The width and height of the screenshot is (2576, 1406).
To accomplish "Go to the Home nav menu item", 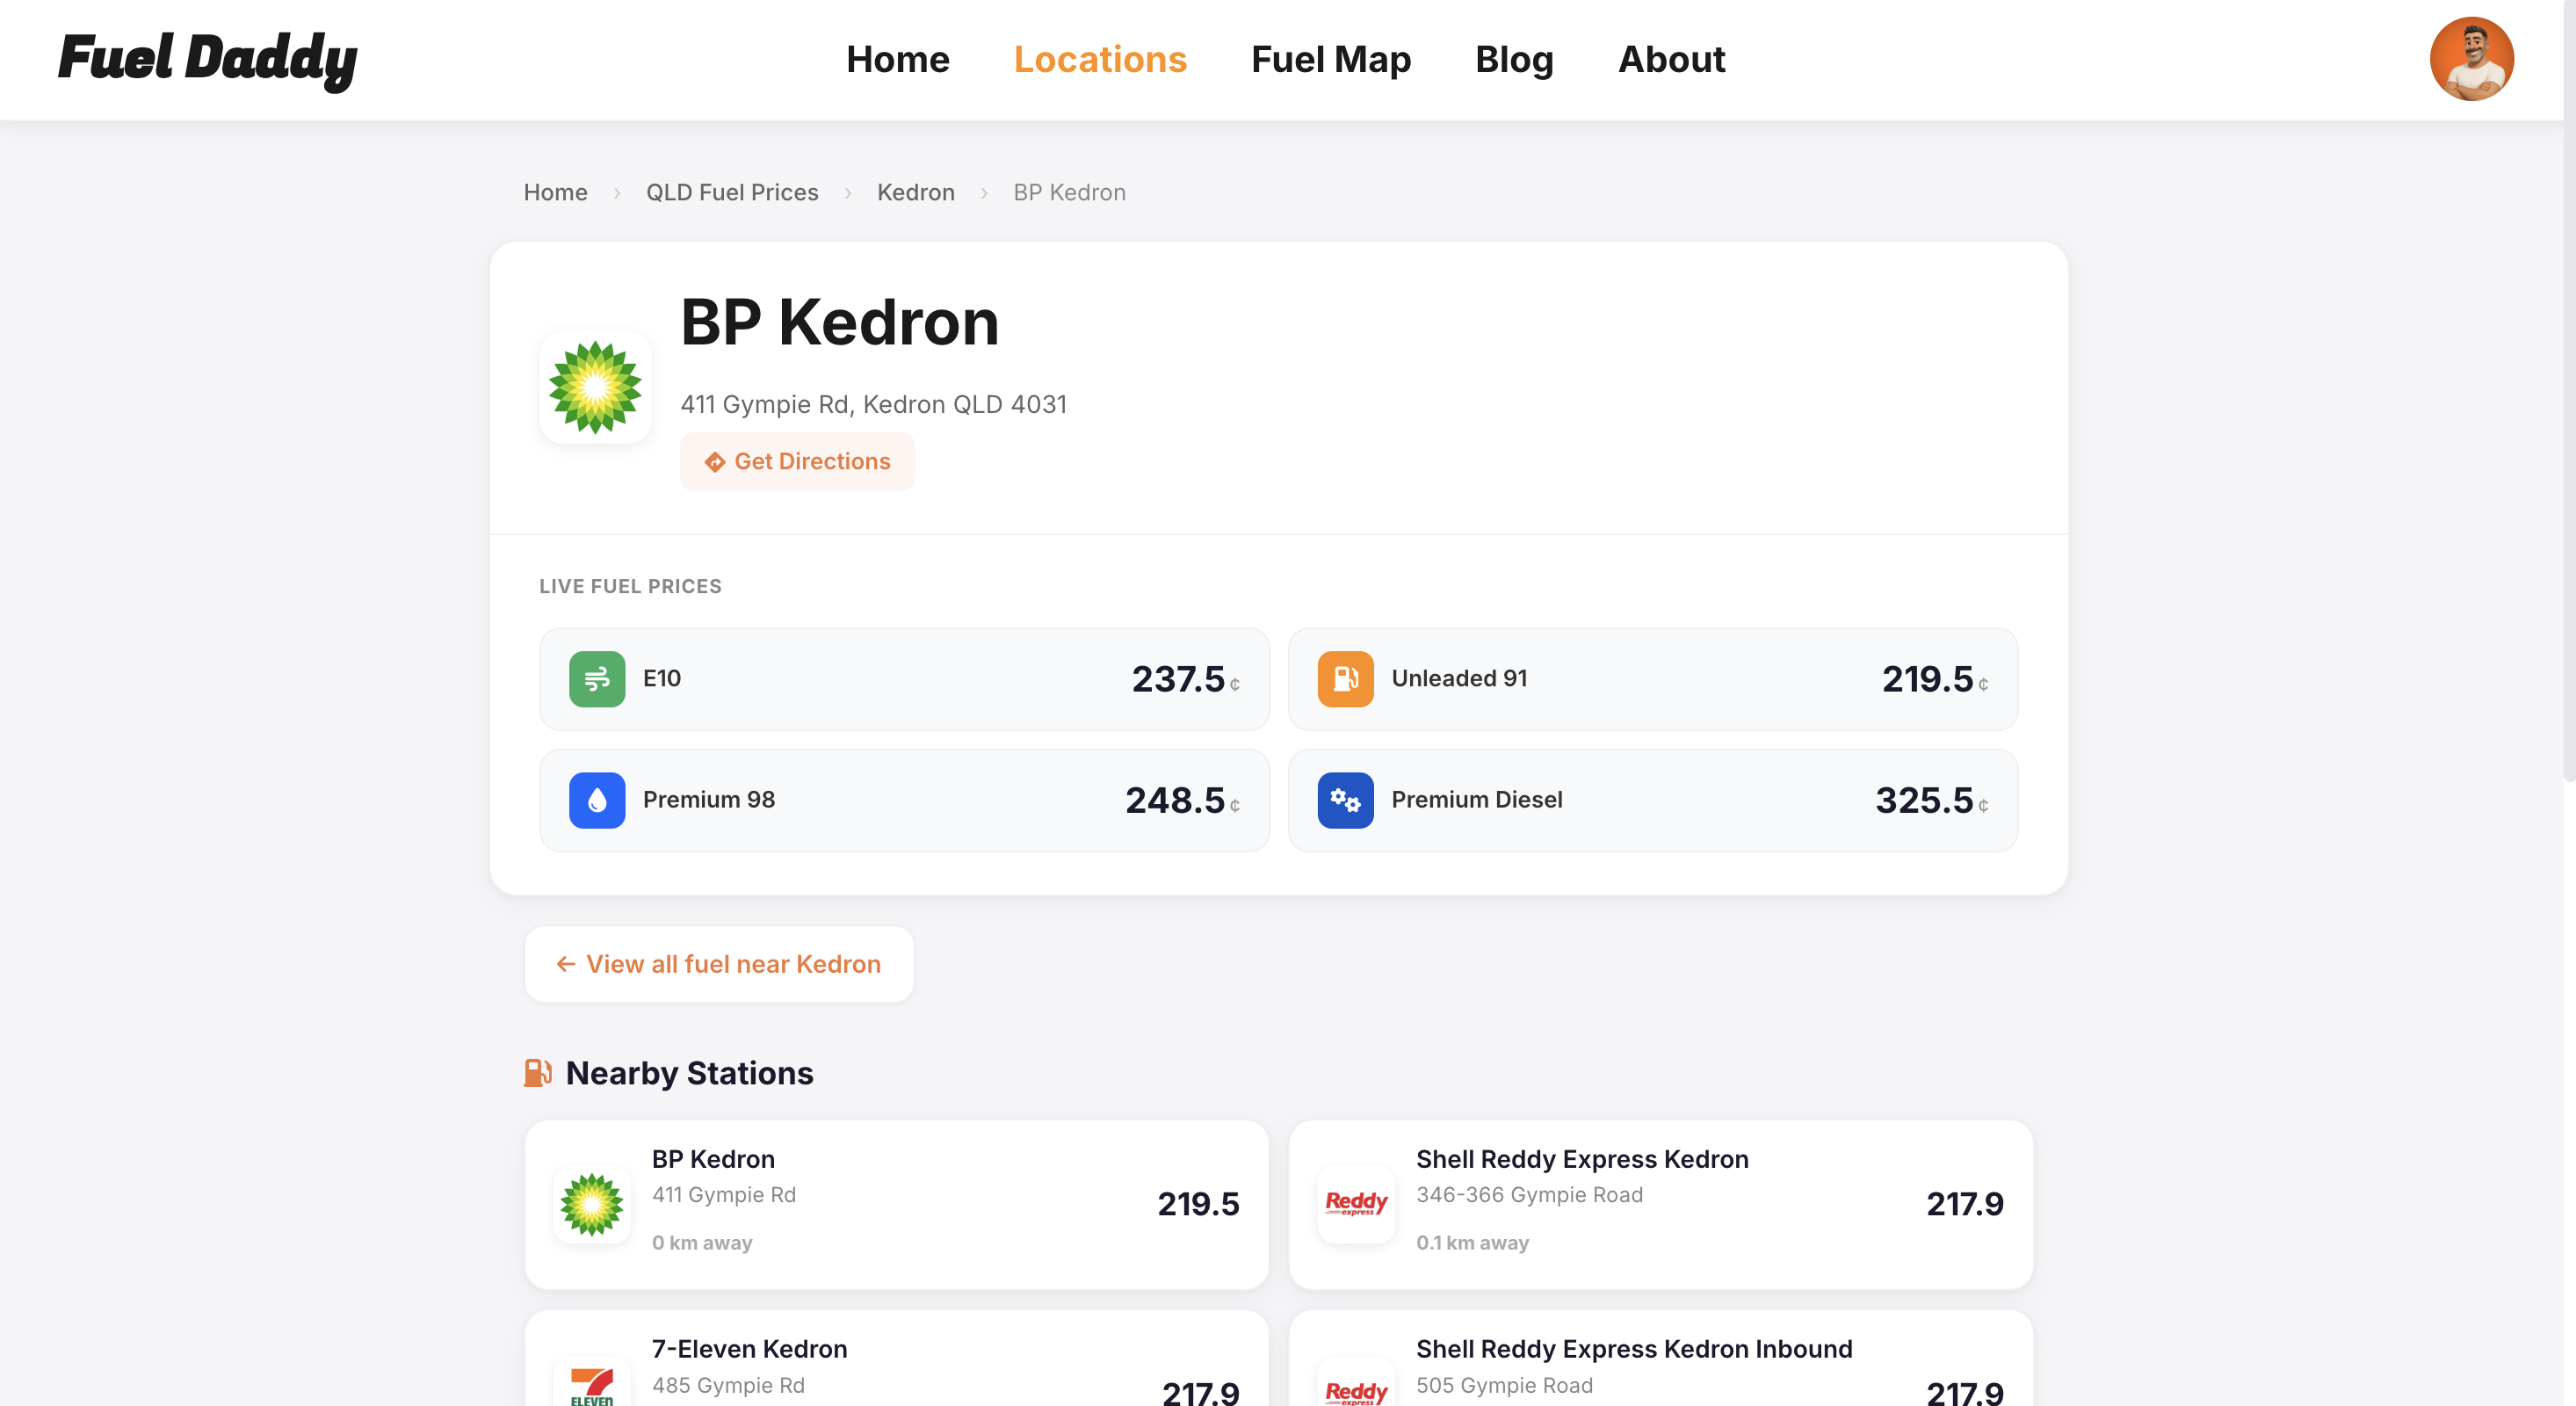I will coord(897,59).
